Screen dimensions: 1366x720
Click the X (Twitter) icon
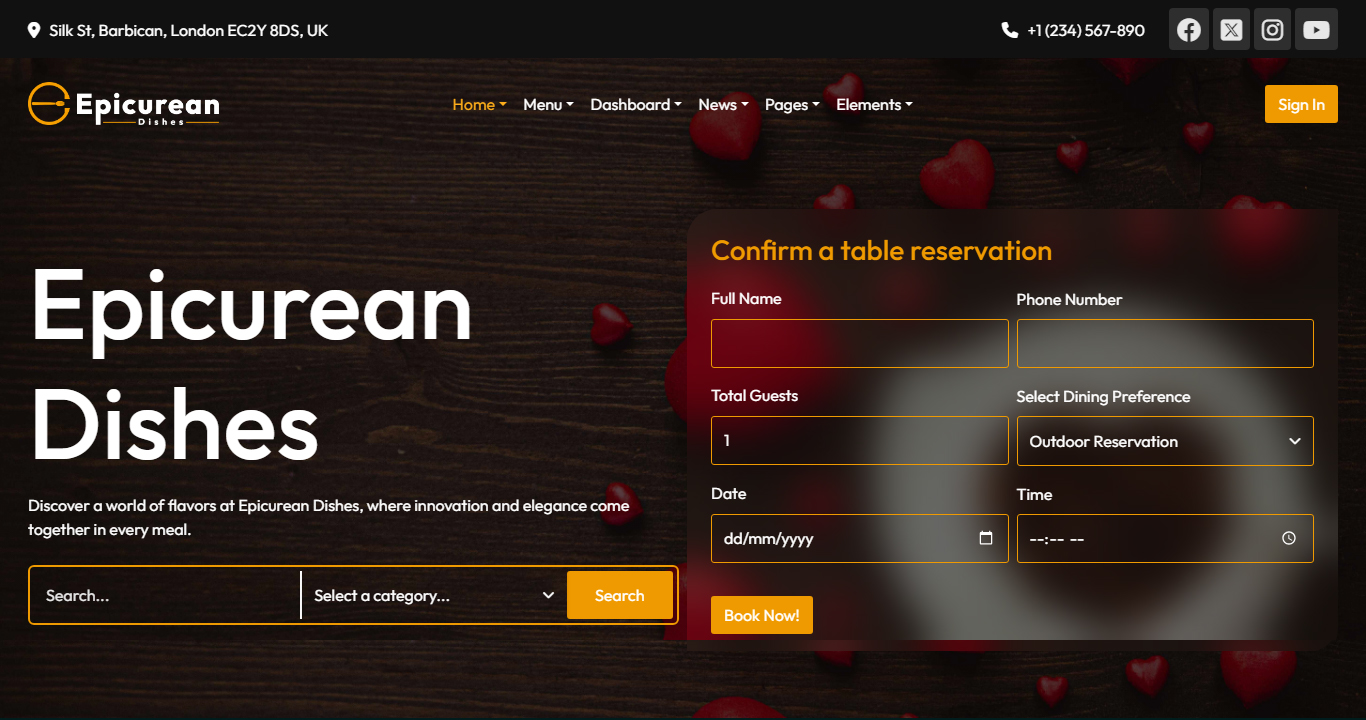click(x=1231, y=30)
